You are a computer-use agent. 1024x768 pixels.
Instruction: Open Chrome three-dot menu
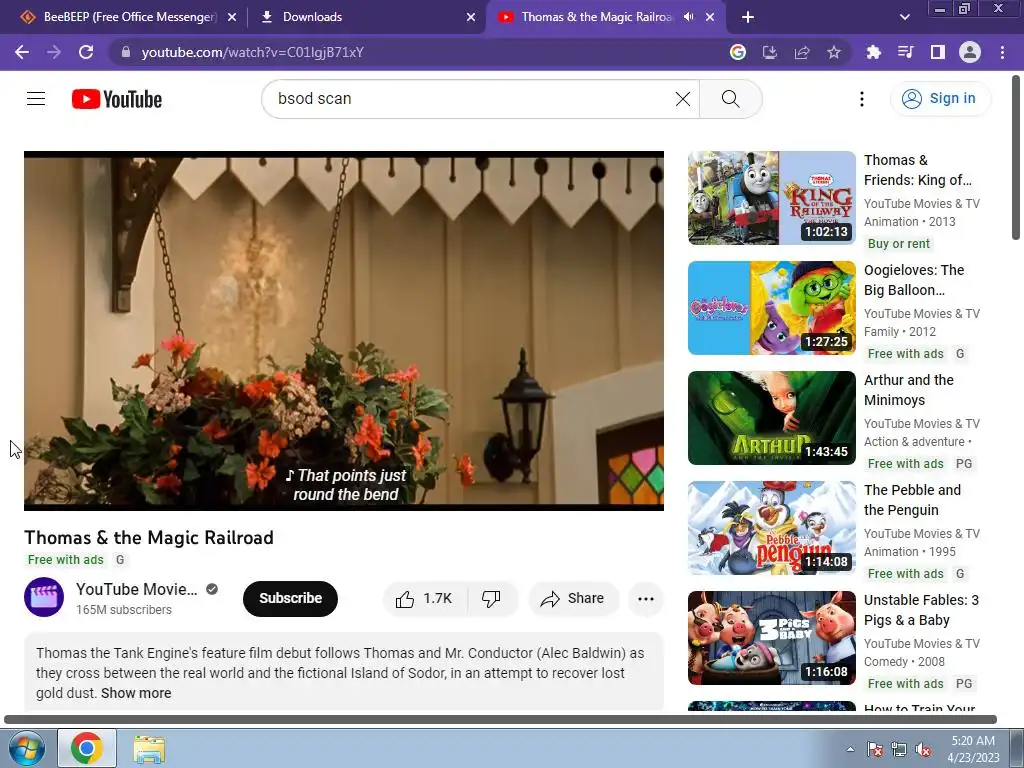coord(1002,52)
